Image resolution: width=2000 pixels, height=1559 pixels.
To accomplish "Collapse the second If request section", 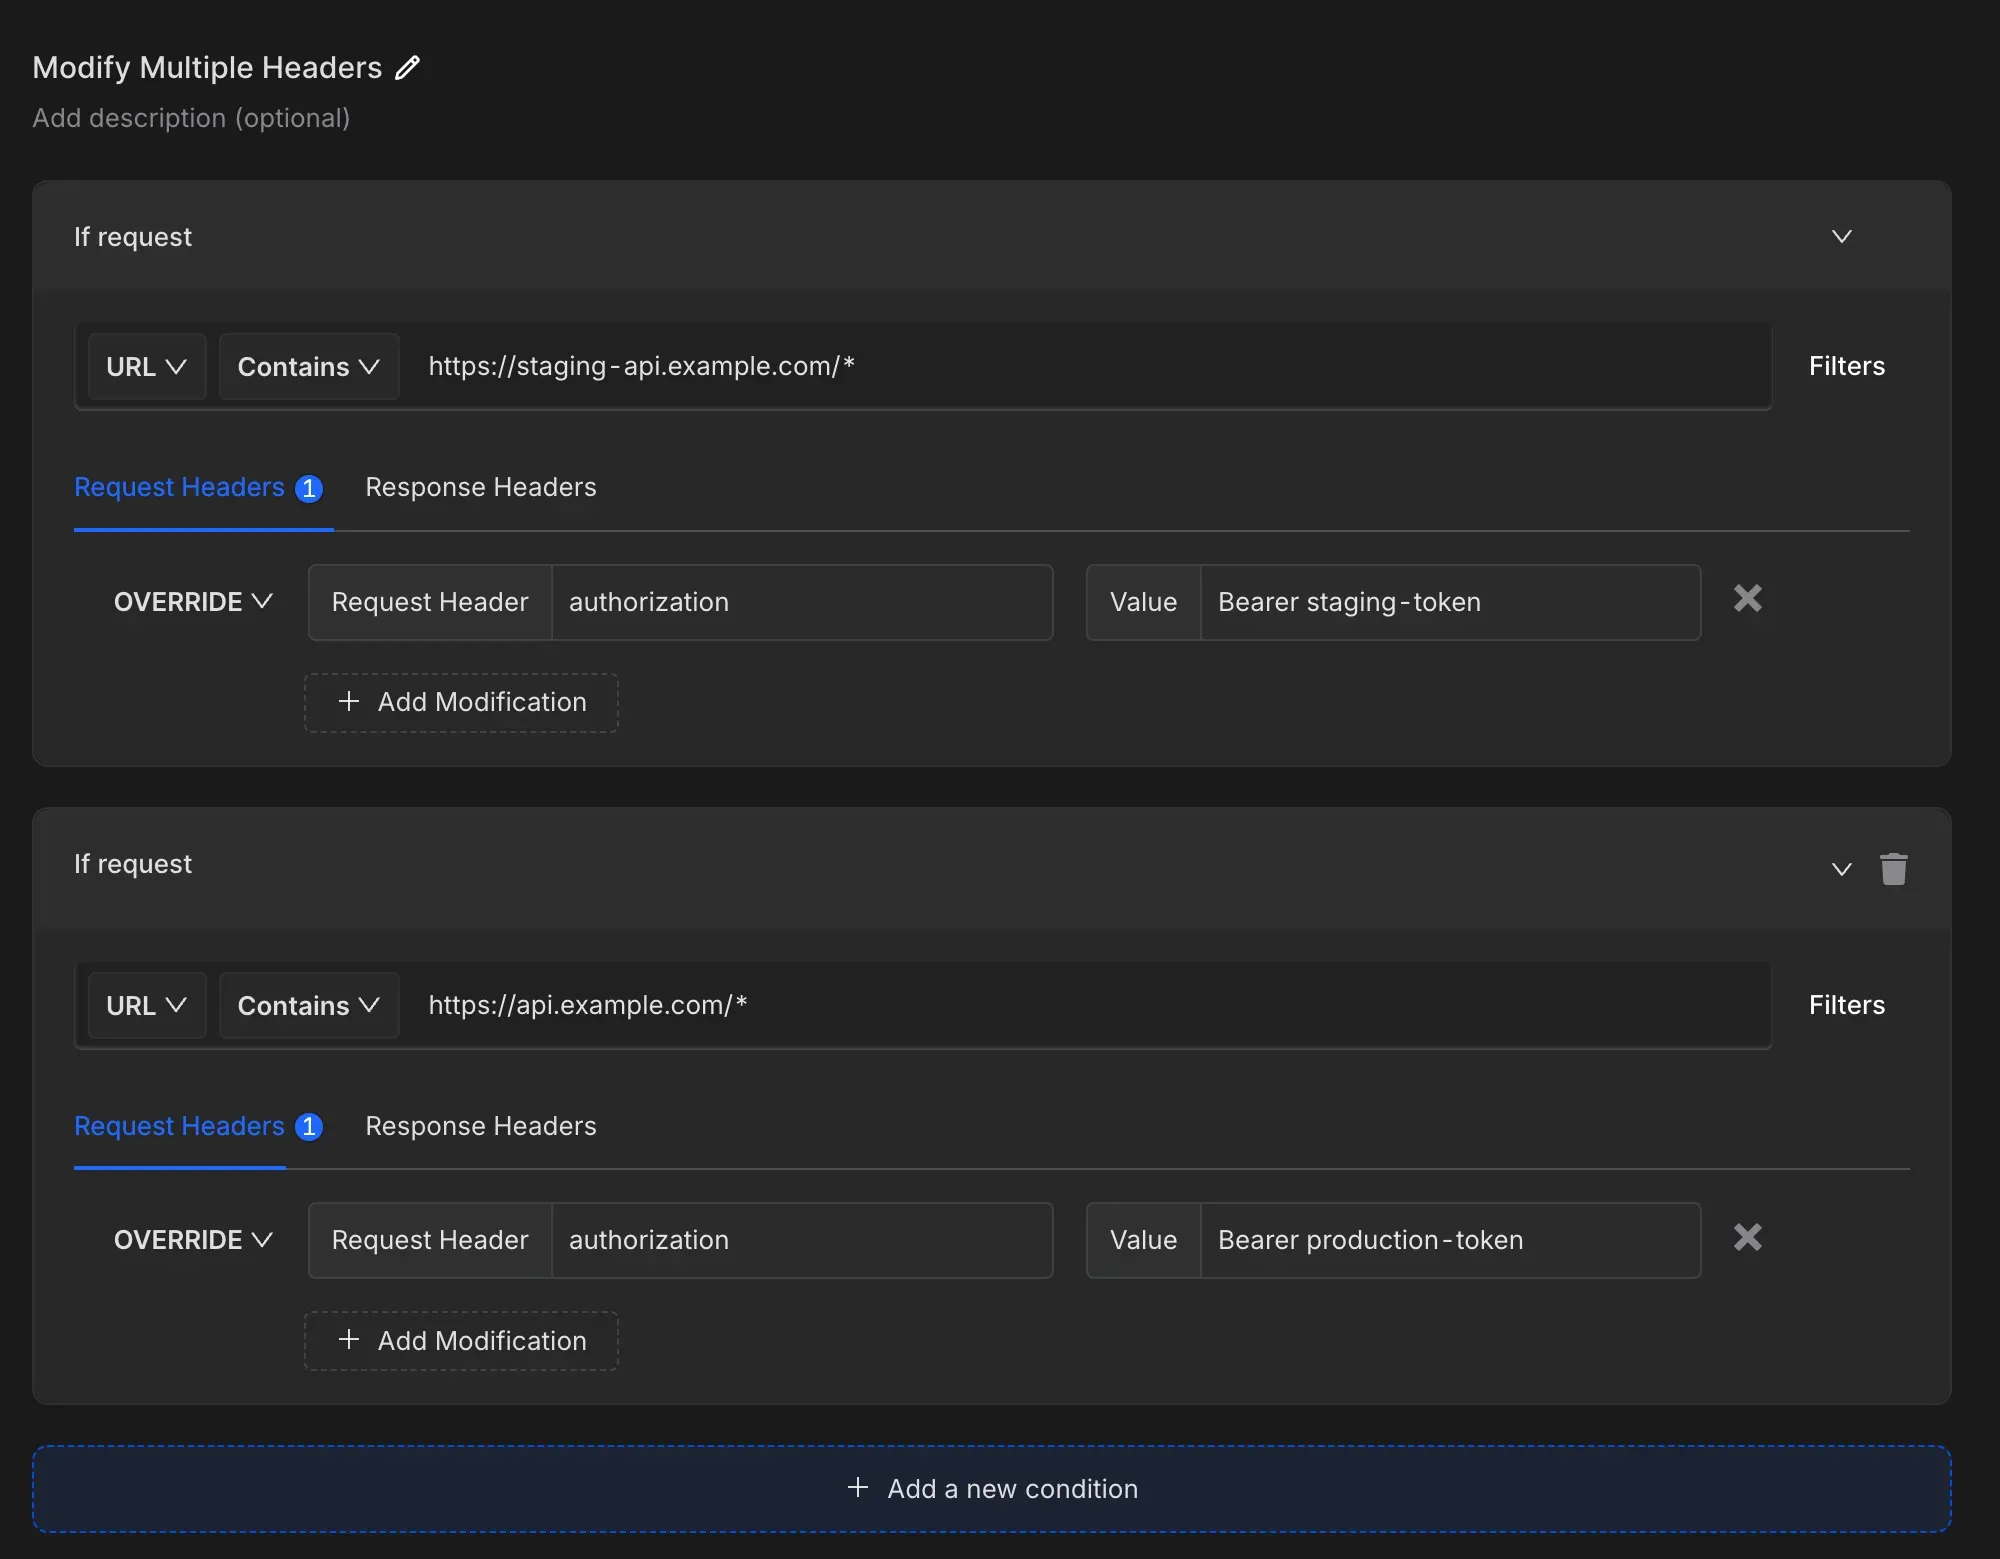I will click(x=1841, y=869).
